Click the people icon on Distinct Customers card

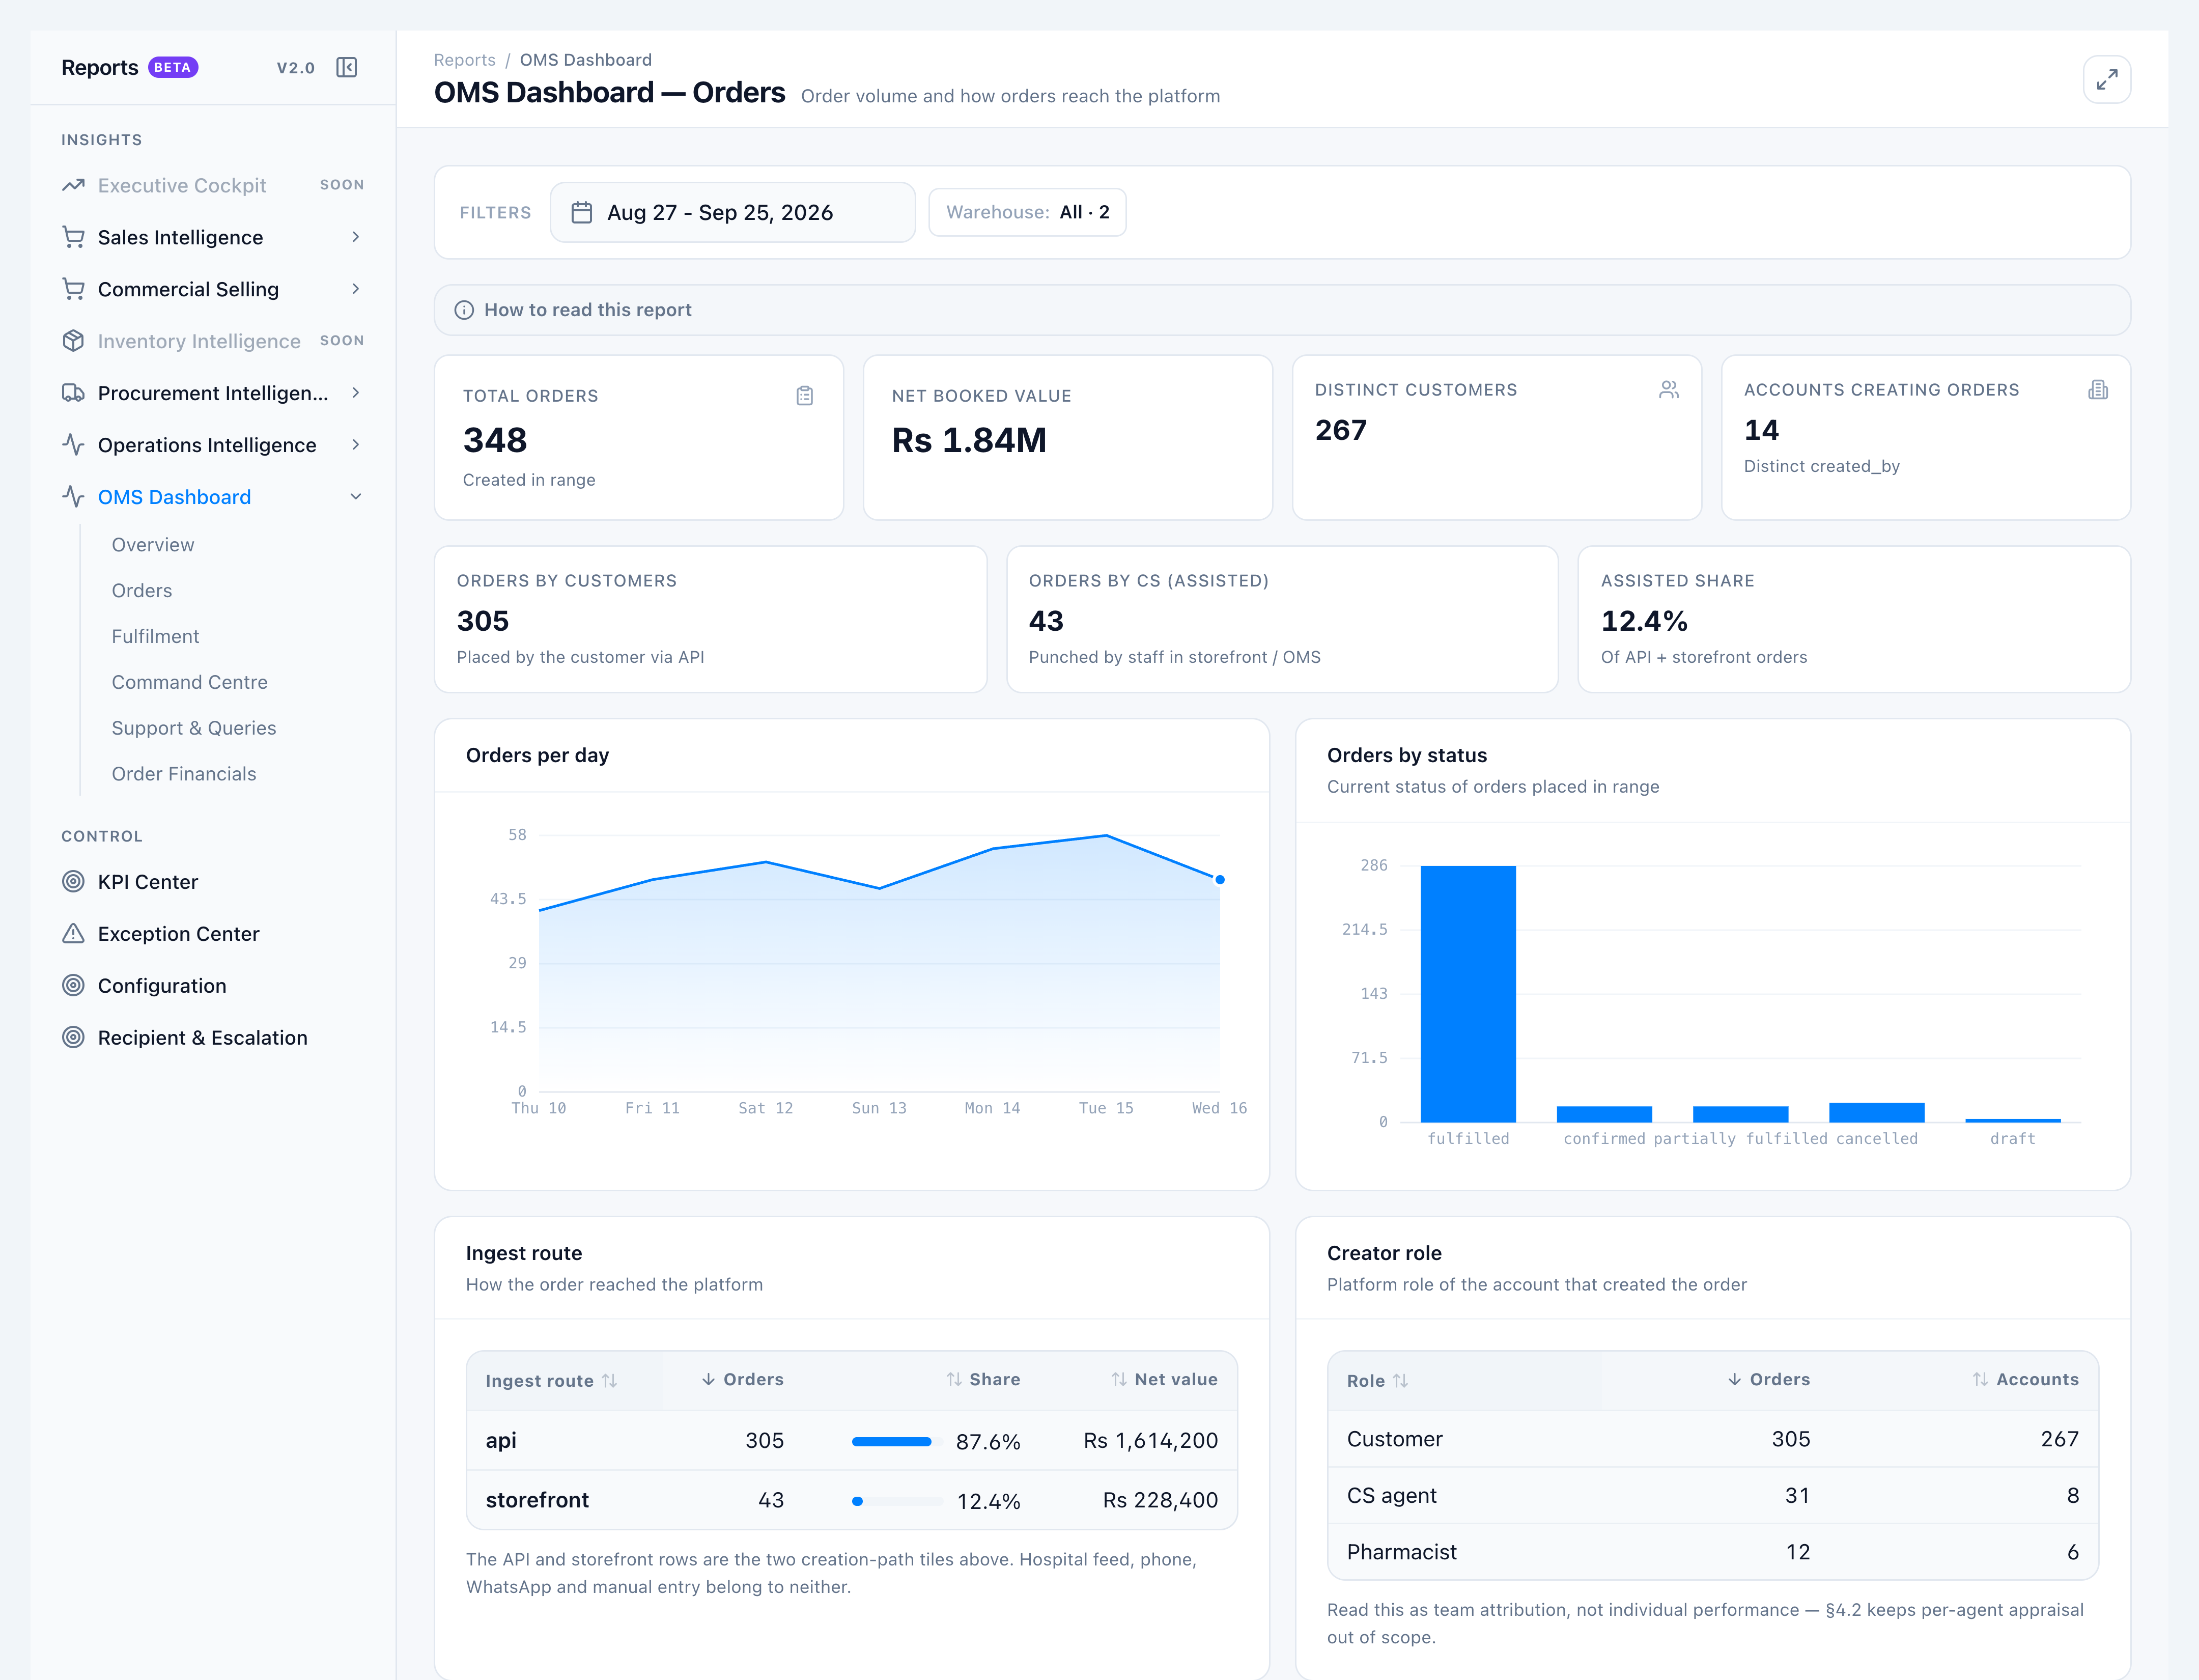[x=1668, y=390]
